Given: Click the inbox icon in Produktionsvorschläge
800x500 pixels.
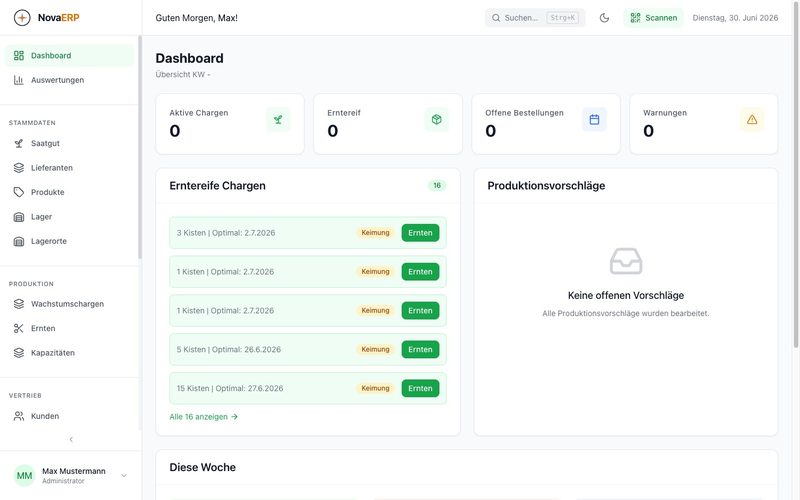Looking at the screenshot, I should point(626,261).
